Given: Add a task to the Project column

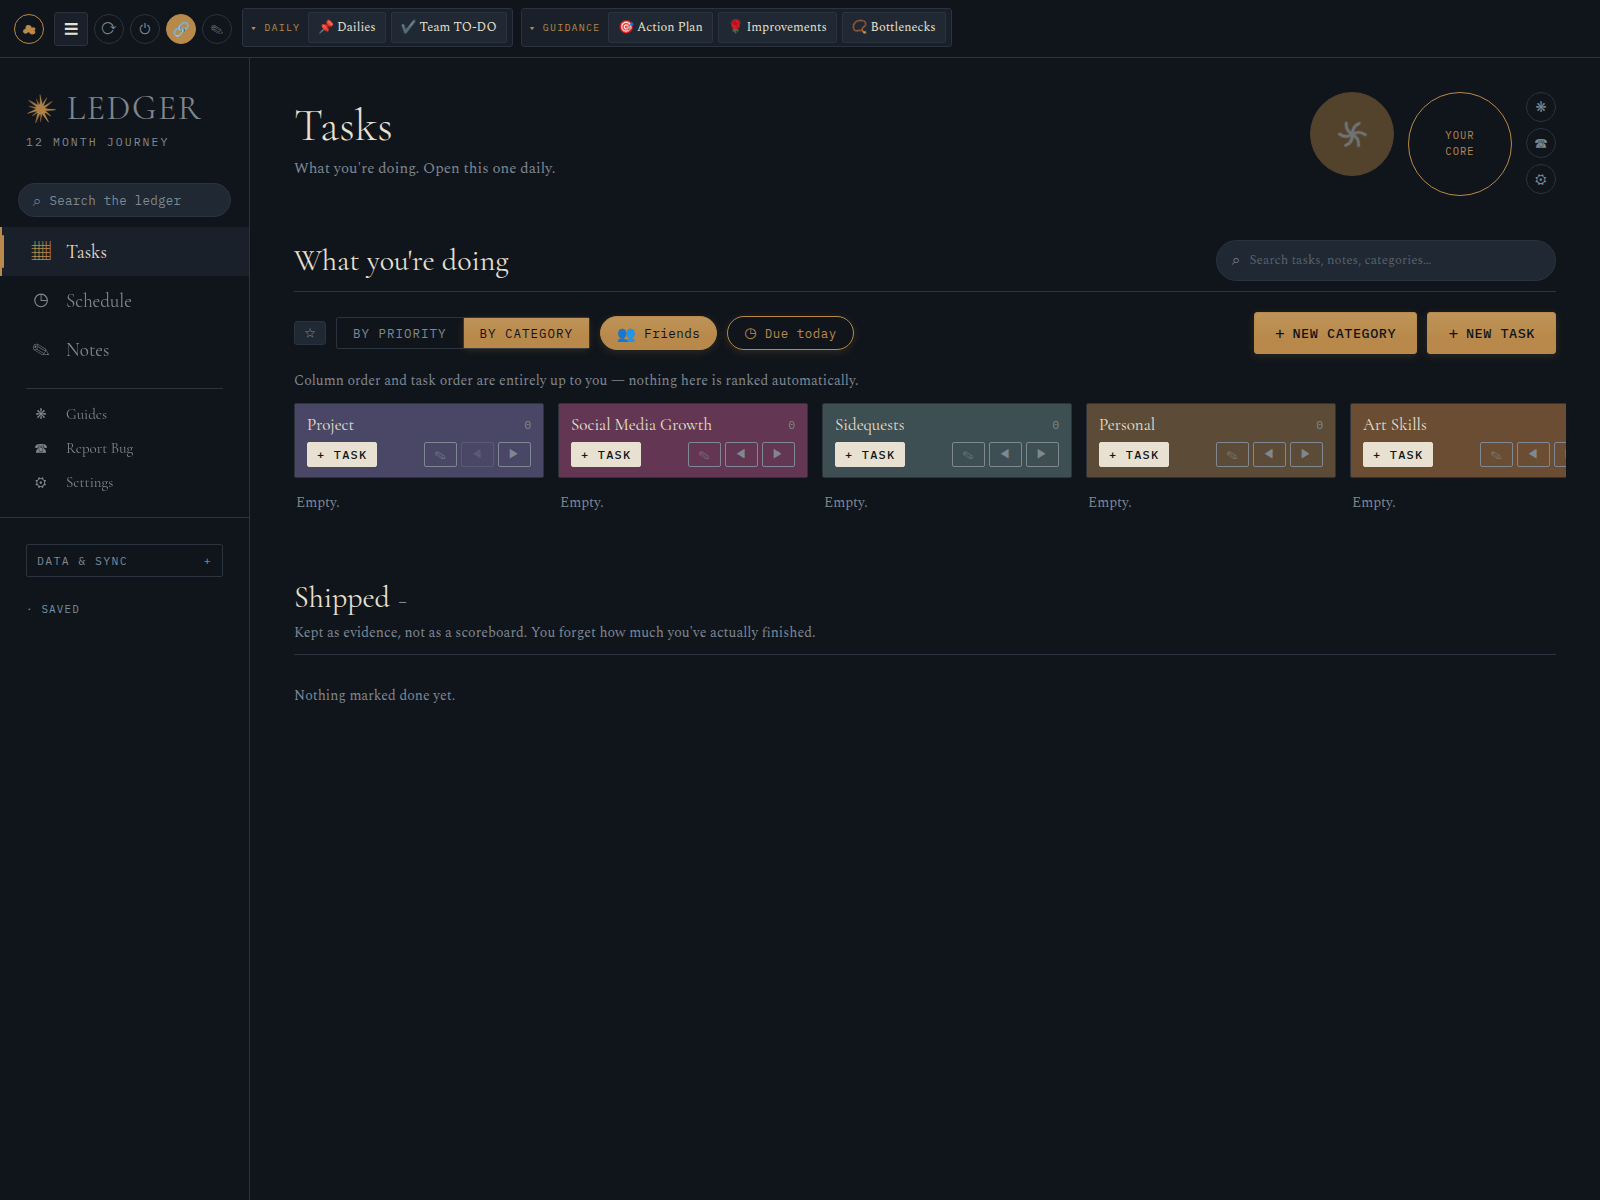Looking at the screenshot, I should (342, 455).
